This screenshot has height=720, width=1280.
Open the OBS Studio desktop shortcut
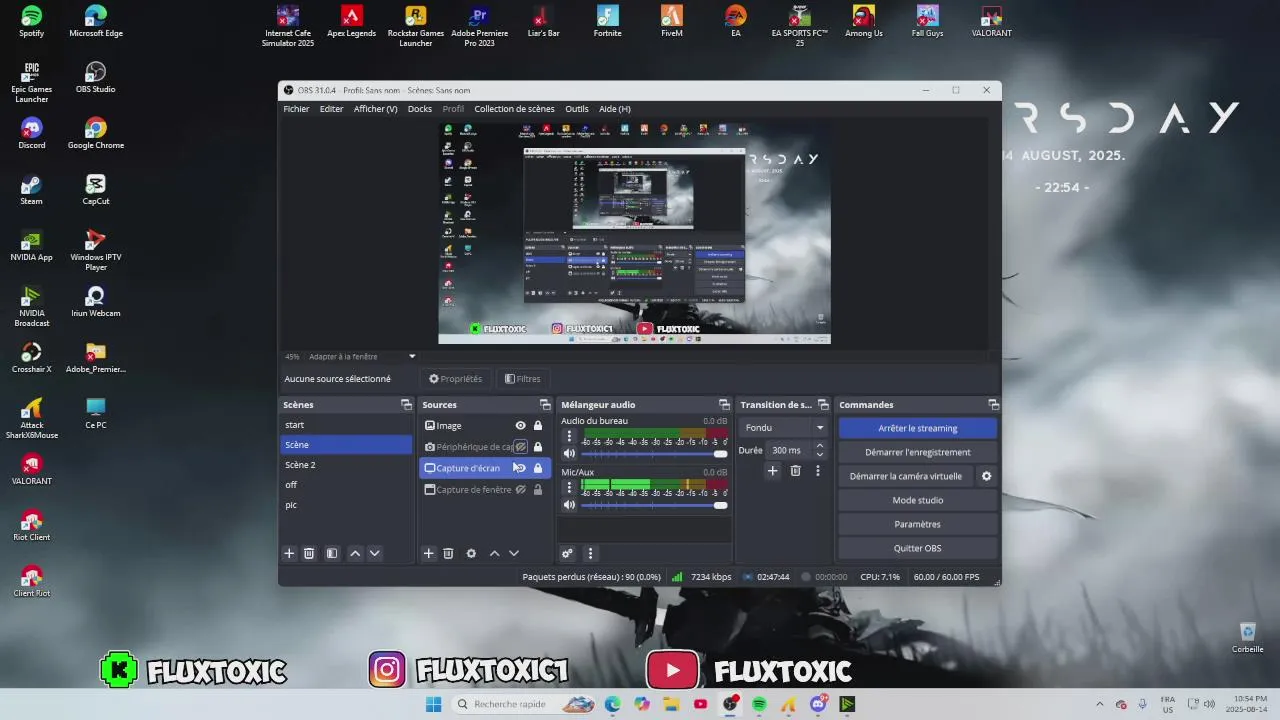(x=96, y=78)
